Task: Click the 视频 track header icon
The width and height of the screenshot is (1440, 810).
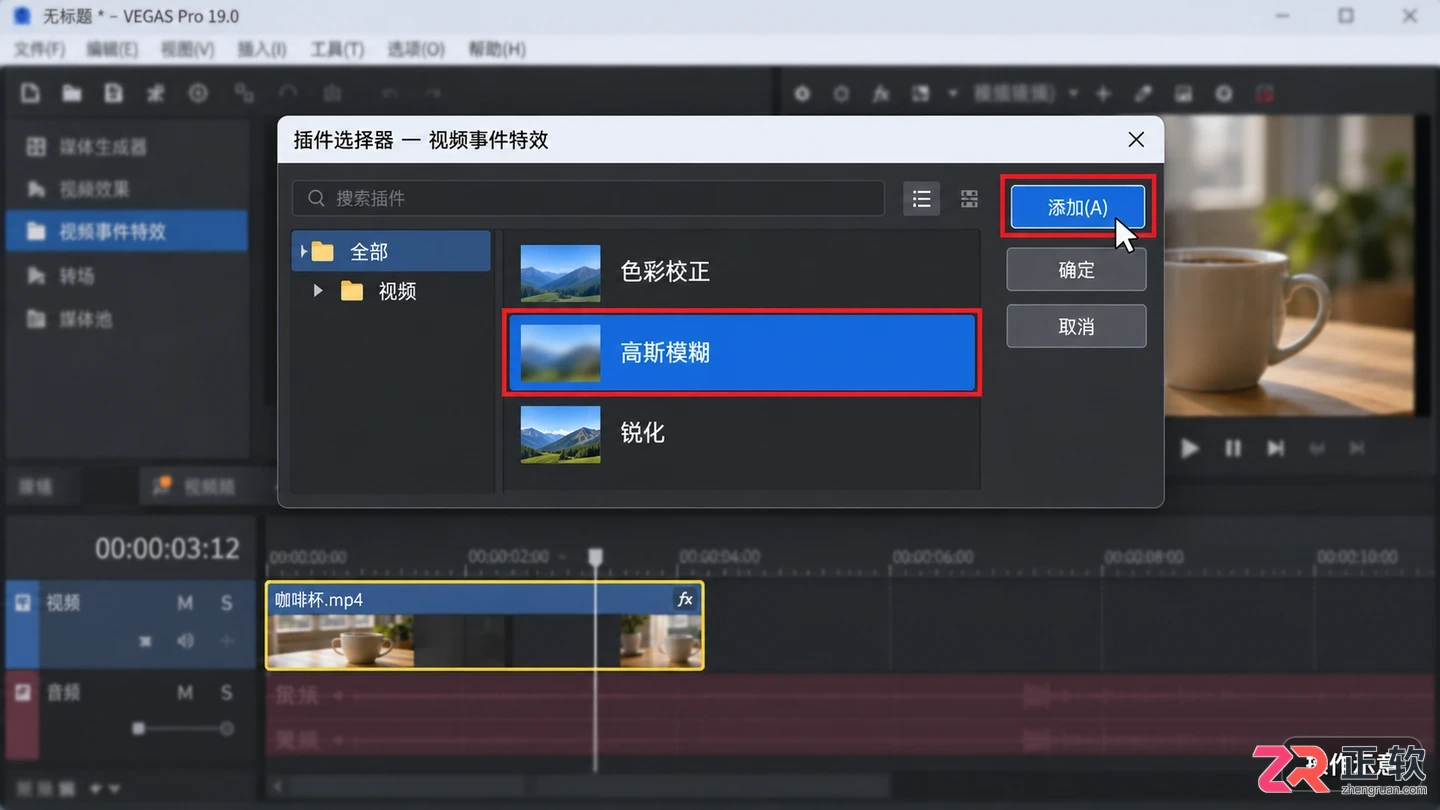Action: click(x=22, y=603)
